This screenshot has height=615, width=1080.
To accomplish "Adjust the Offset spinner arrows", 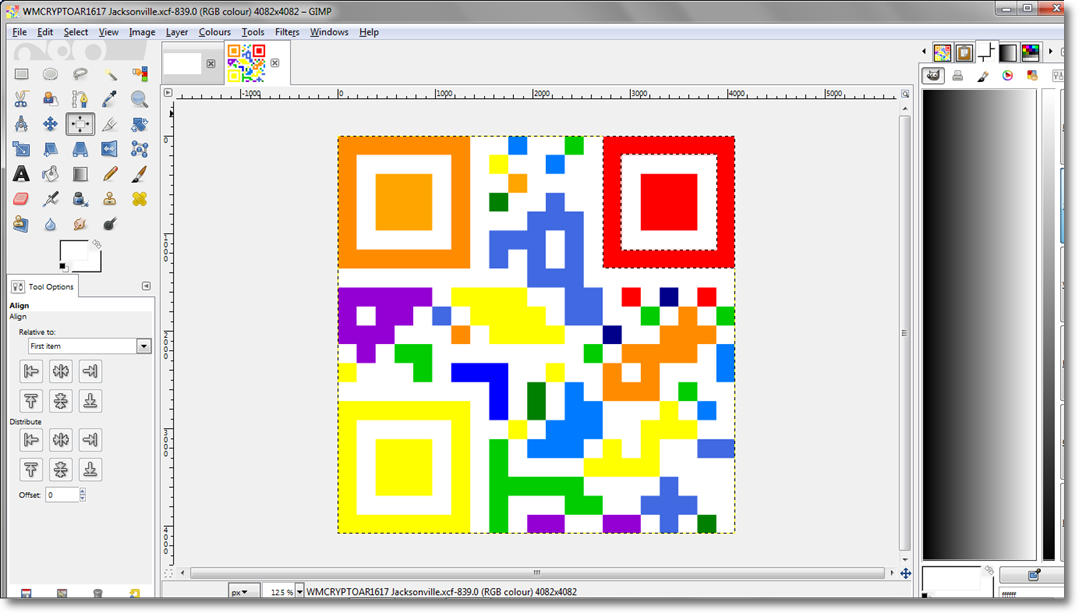I will [x=83, y=494].
